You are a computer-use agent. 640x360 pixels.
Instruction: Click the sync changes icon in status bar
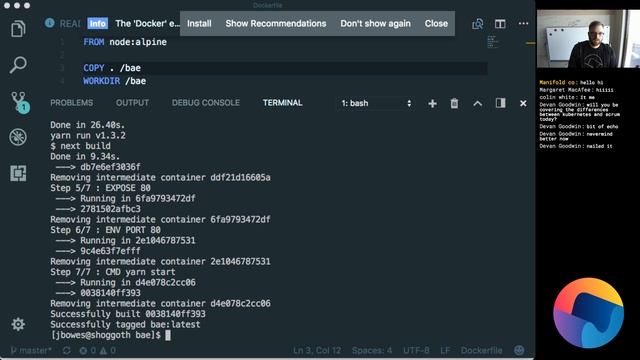[66, 350]
